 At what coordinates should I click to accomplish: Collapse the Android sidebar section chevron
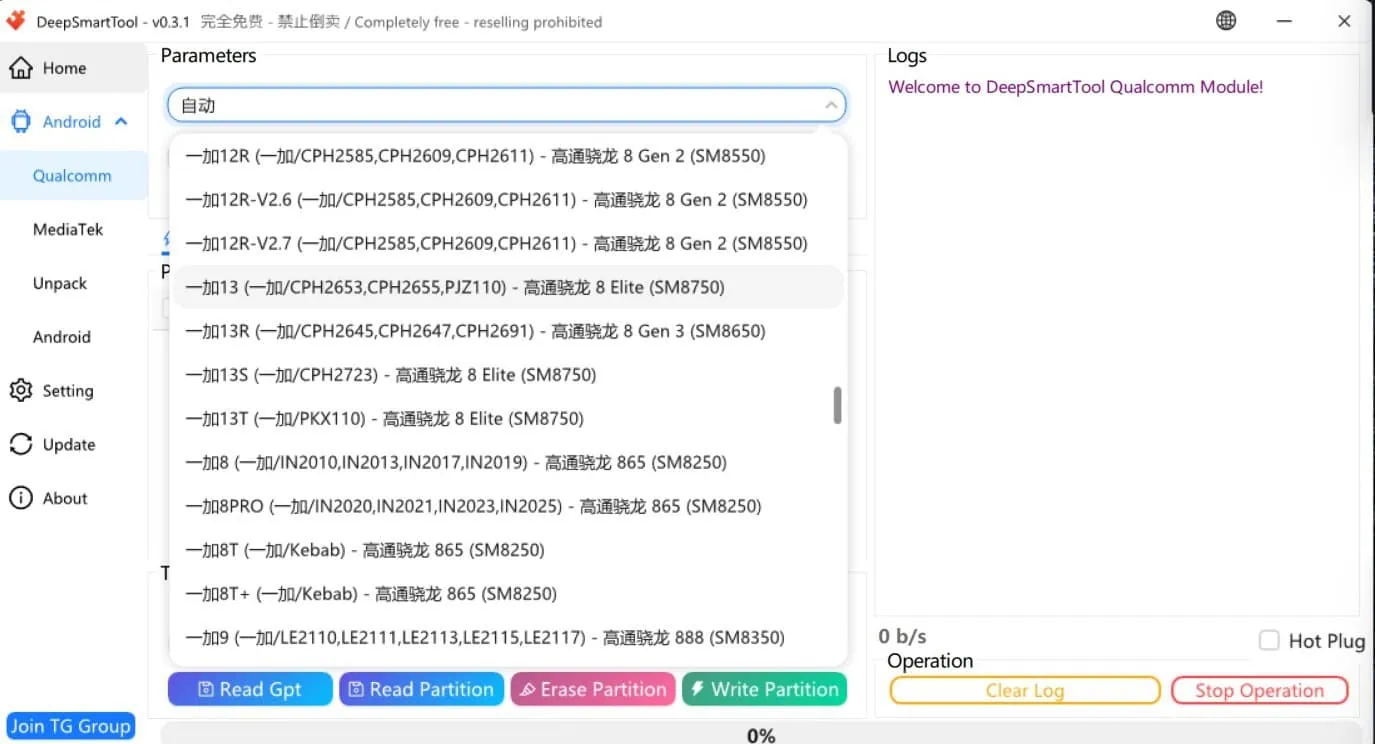[122, 122]
